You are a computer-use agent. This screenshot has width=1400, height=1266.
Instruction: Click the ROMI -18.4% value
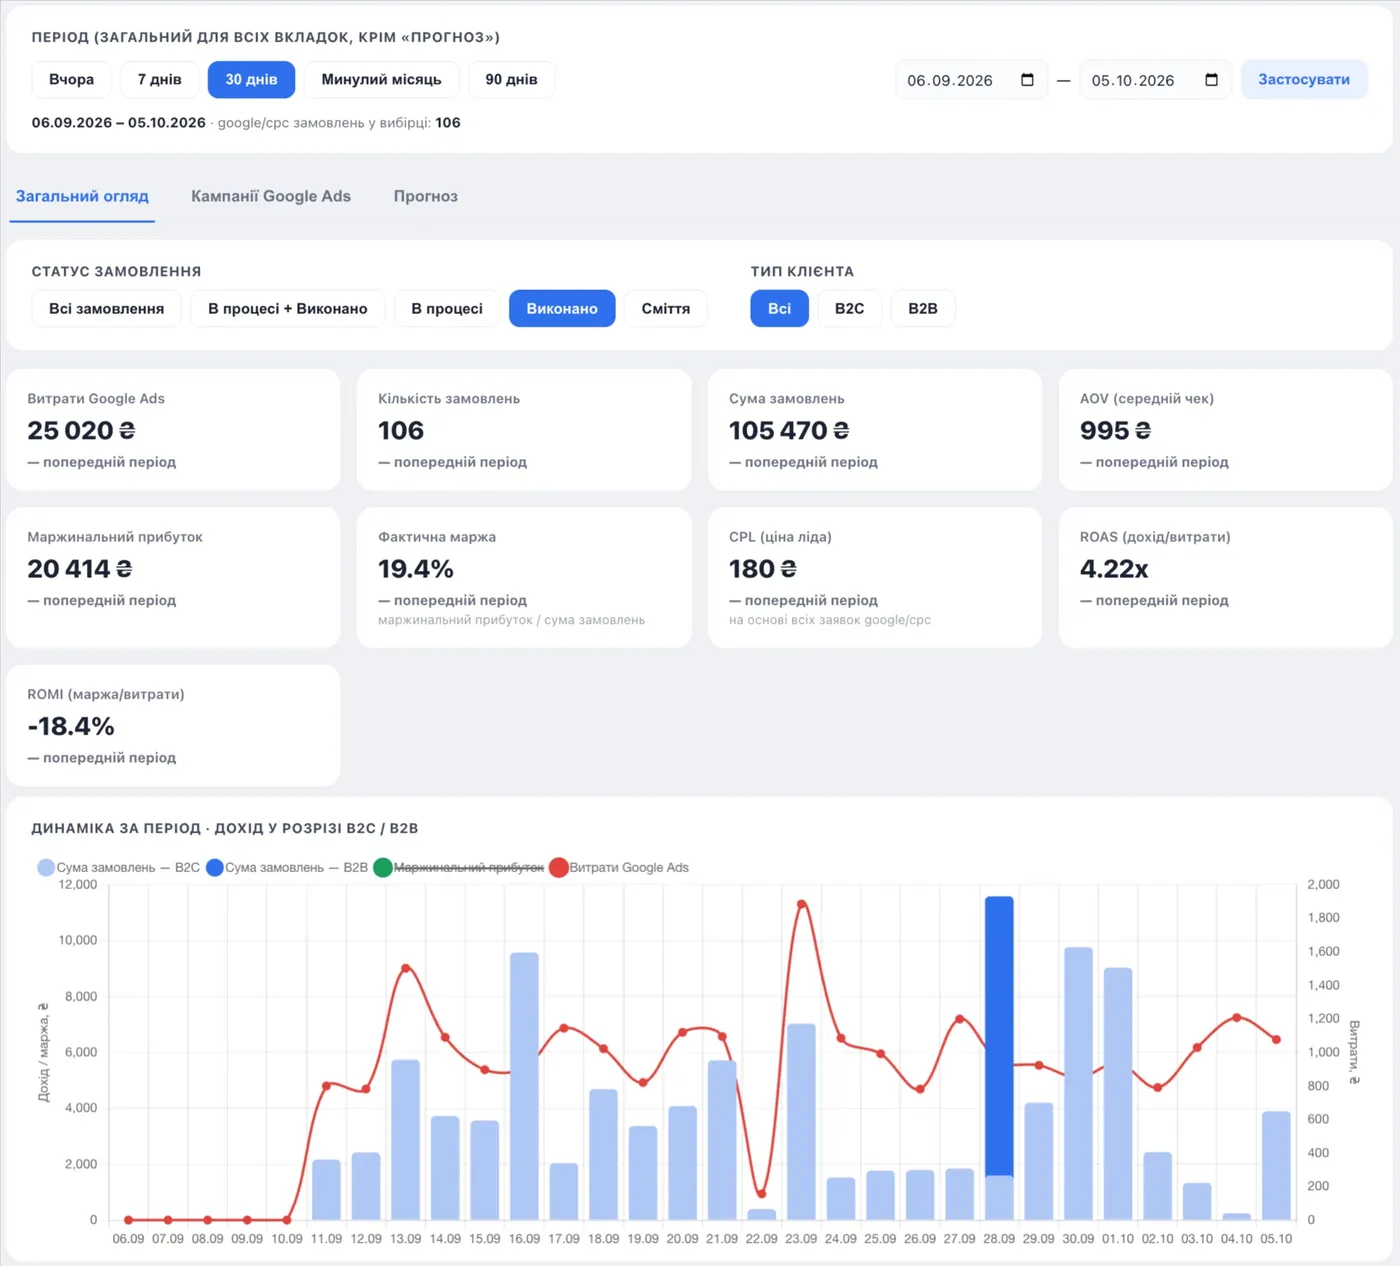[71, 727]
